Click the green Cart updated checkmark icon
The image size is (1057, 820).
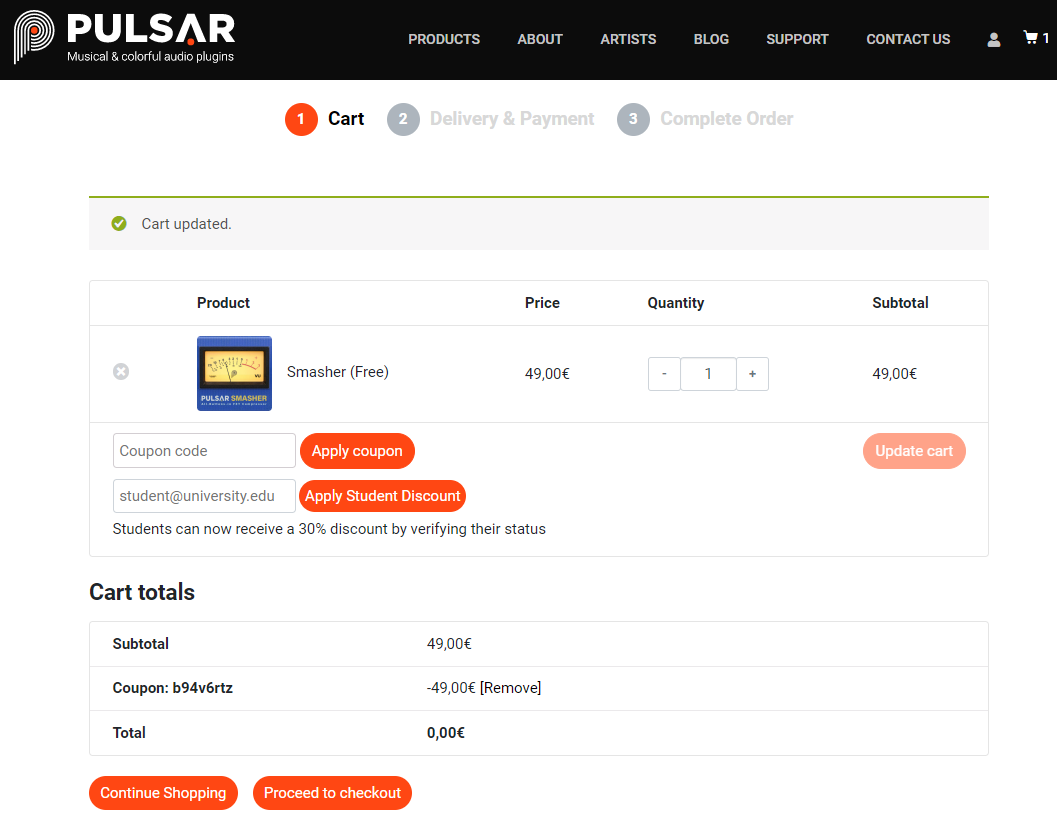click(x=119, y=224)
